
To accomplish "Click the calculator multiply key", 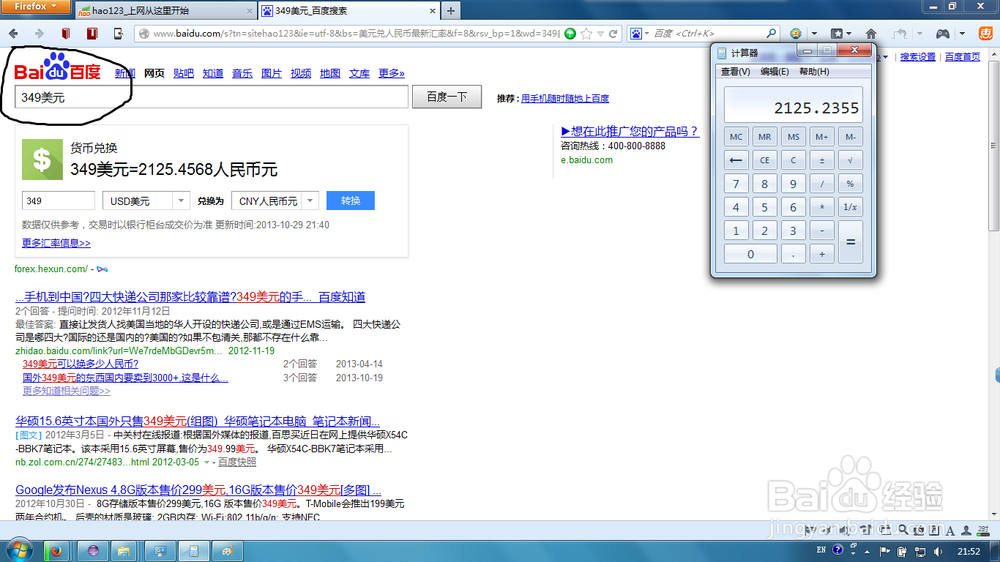I will pyautogui.click(x=821, y=207).
